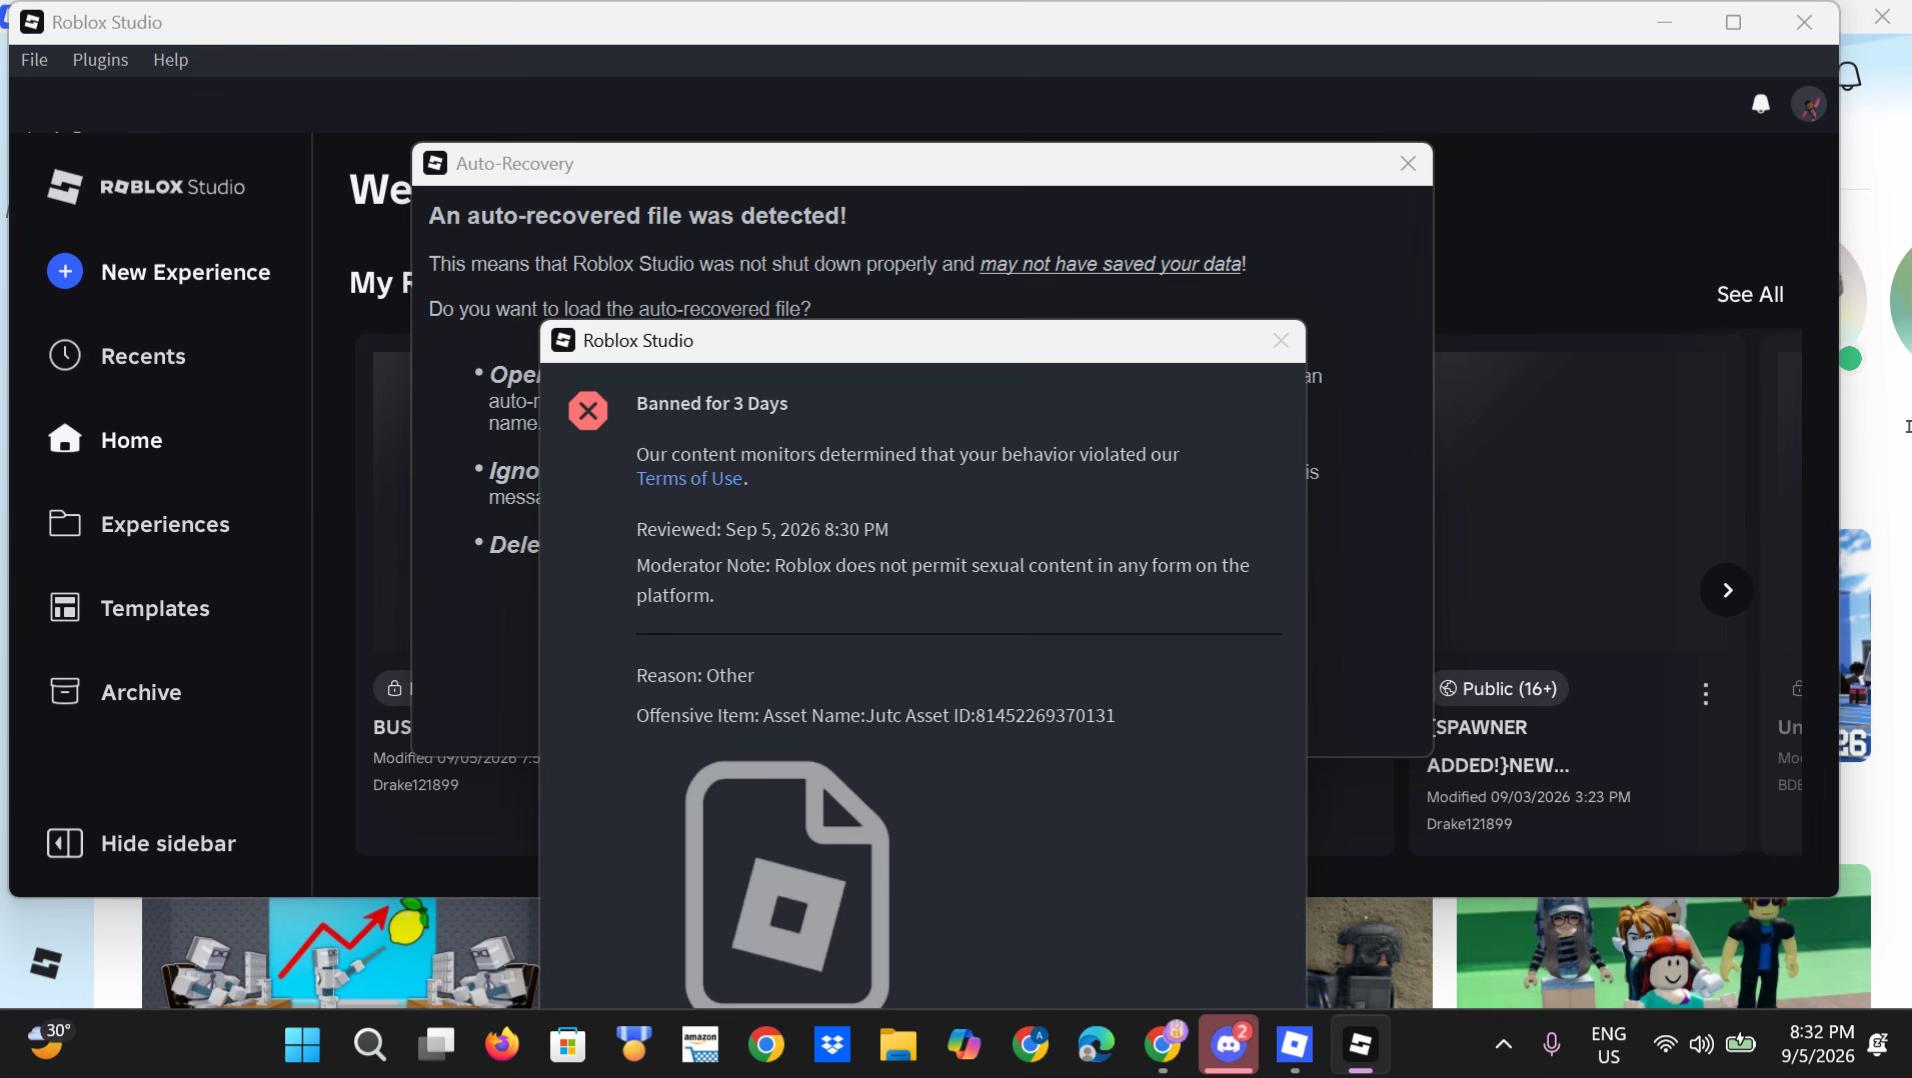Go to Recents in the sidebar
Image resolution: width=1912 pixels, height=1078 pixels.
[117, 356]
